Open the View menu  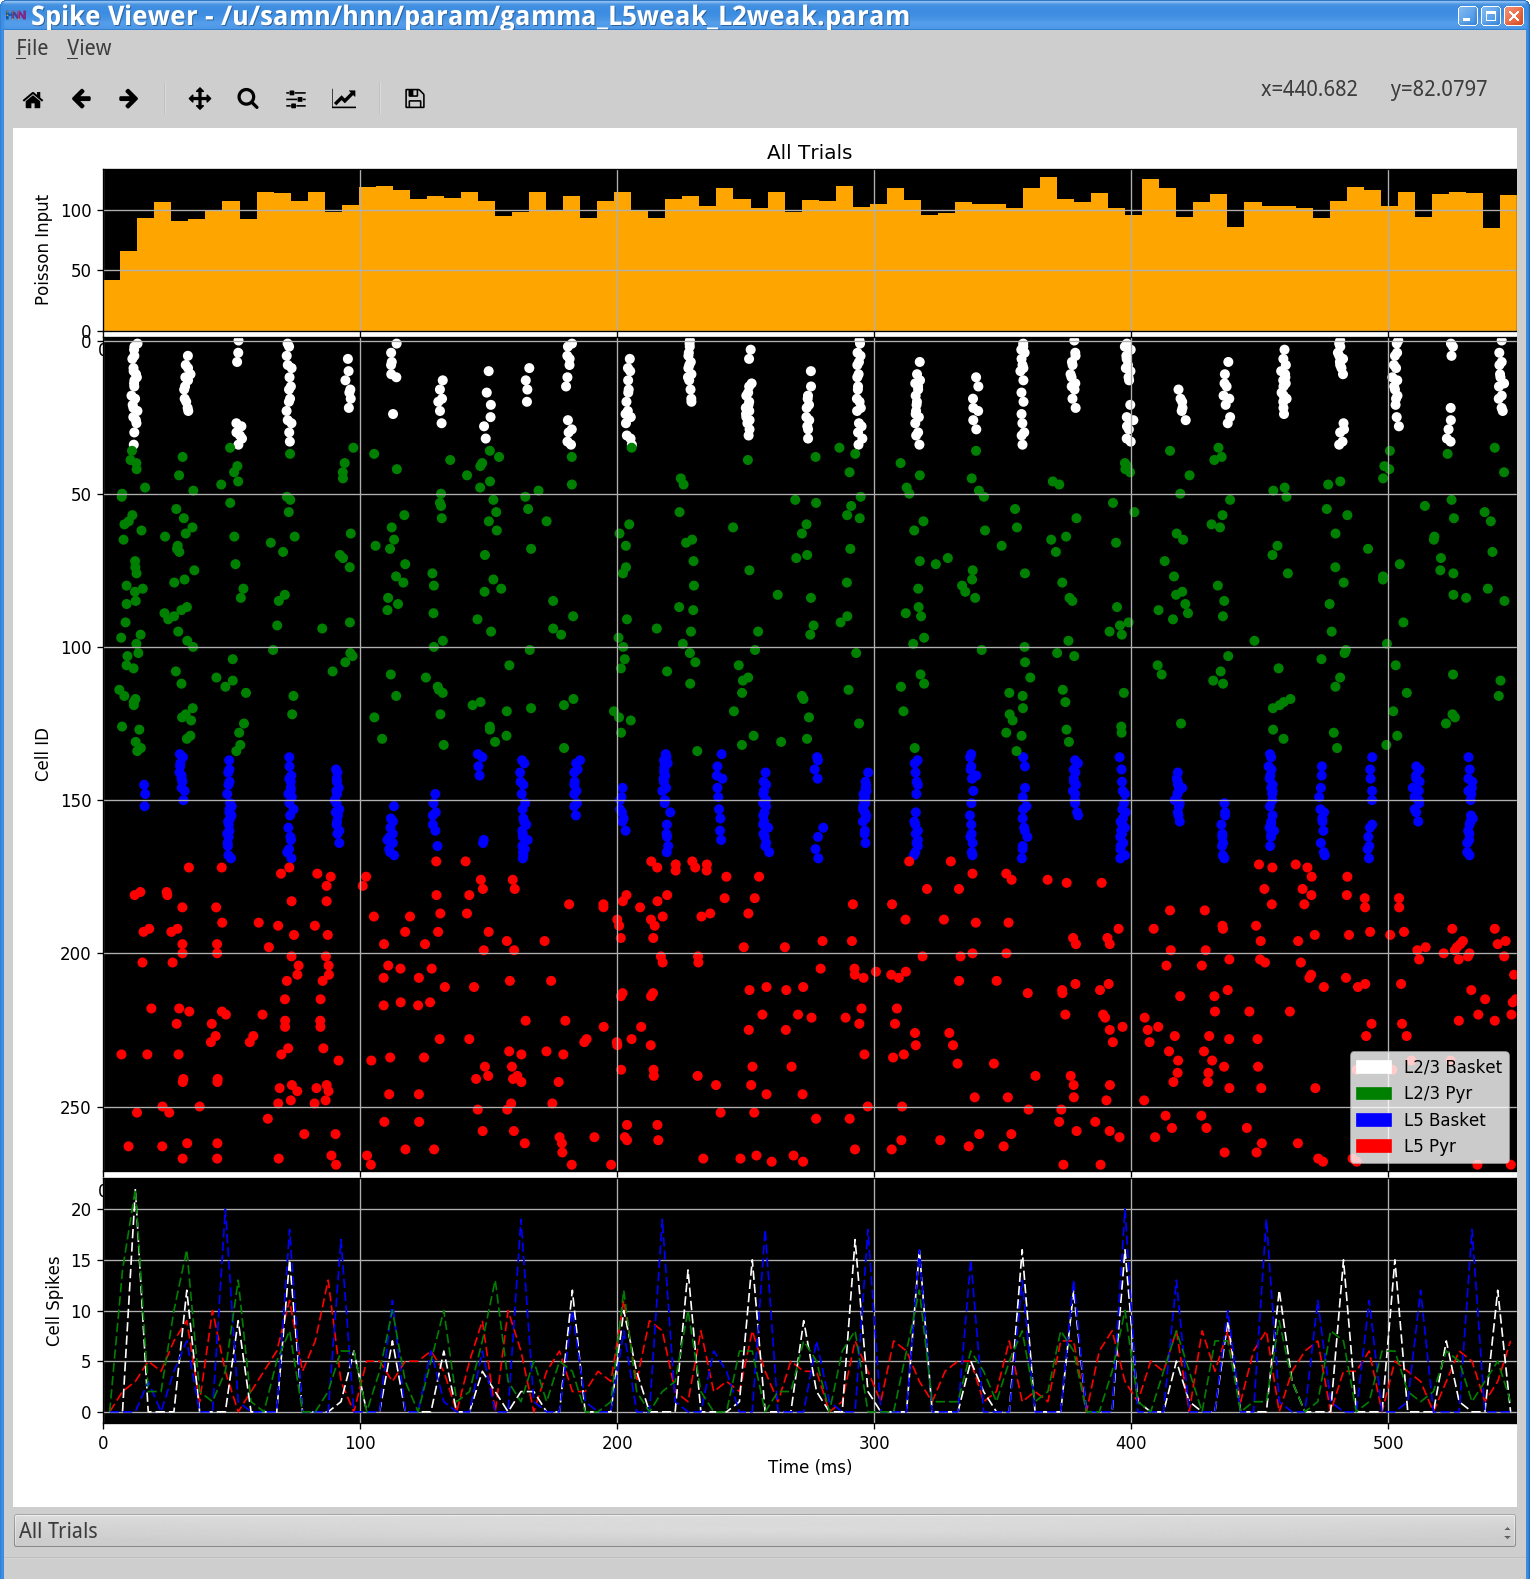pyautogui.click(x=89, y=48)
